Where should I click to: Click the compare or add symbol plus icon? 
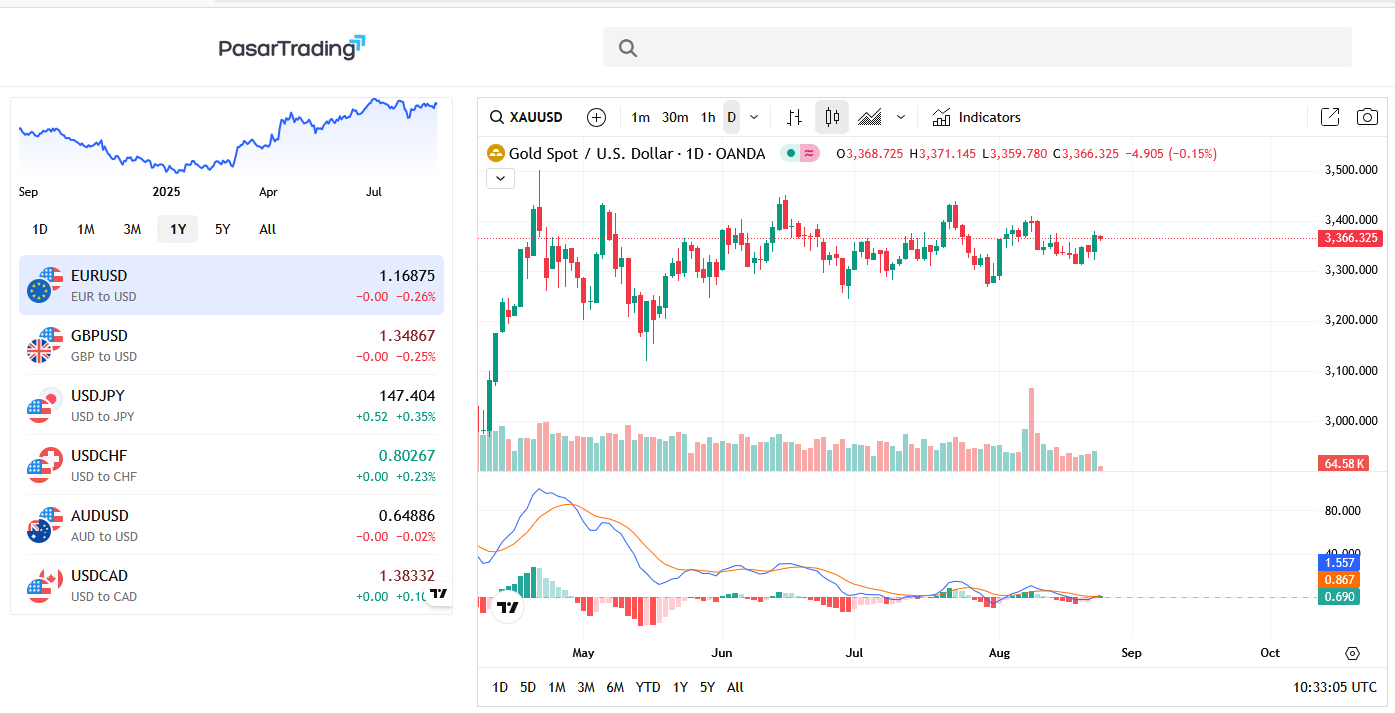tap(596, 117)
